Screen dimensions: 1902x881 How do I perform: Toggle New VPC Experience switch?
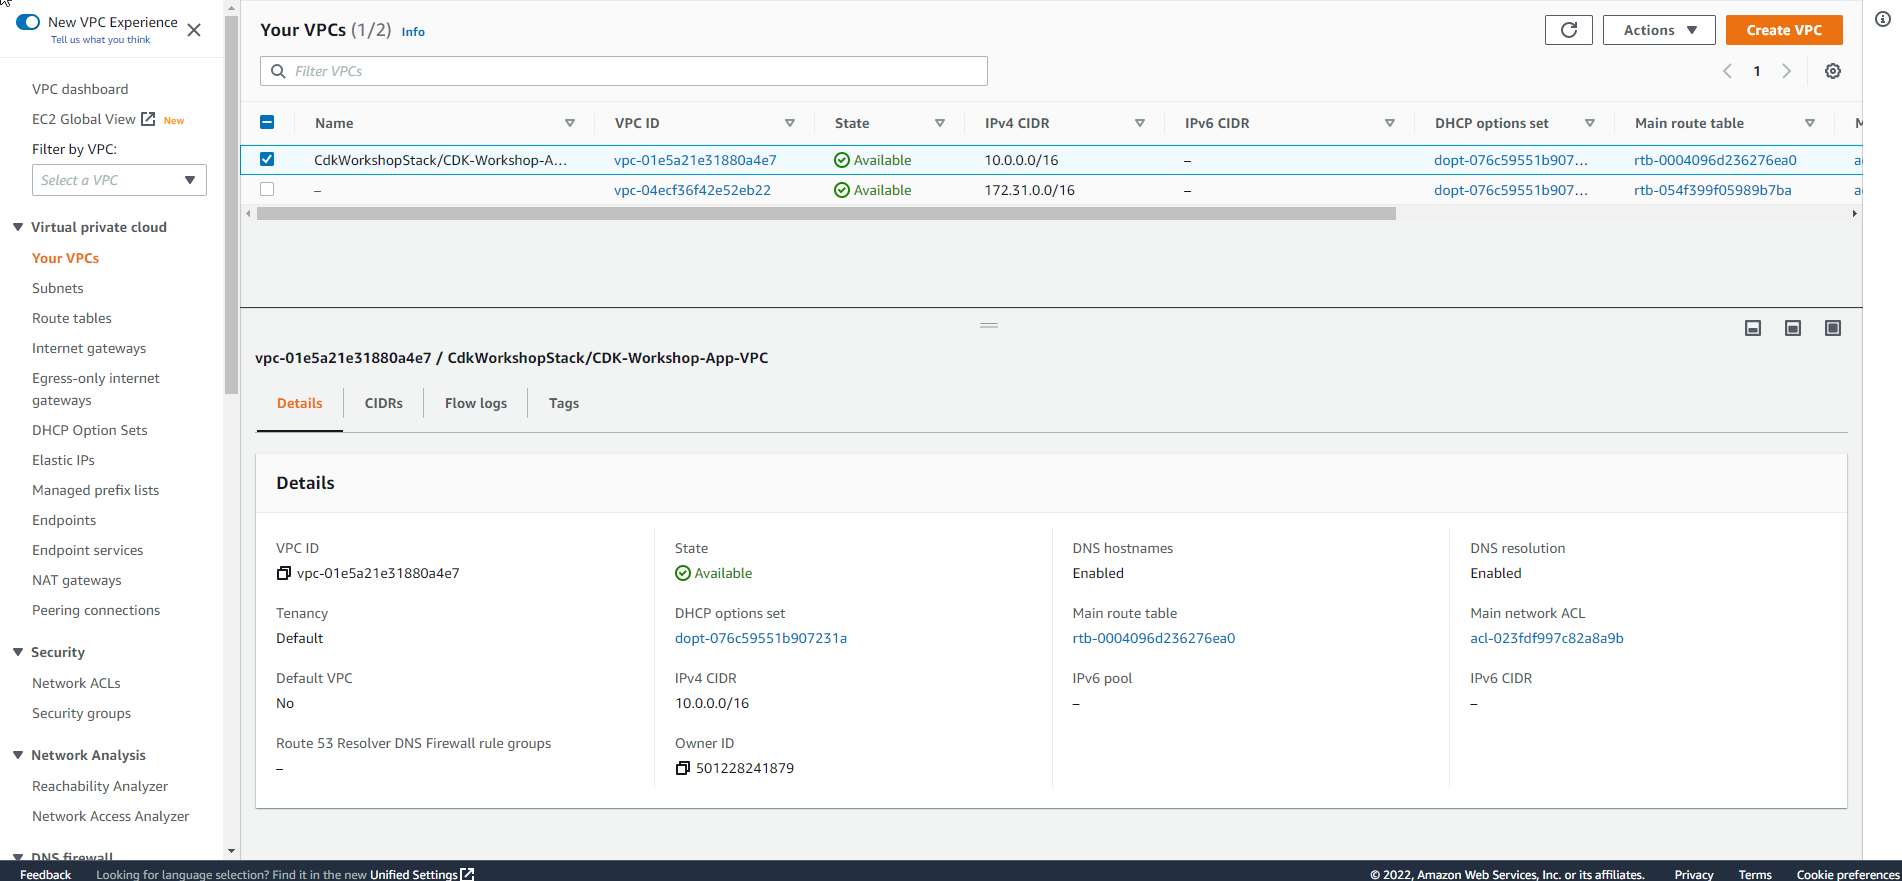28,22
